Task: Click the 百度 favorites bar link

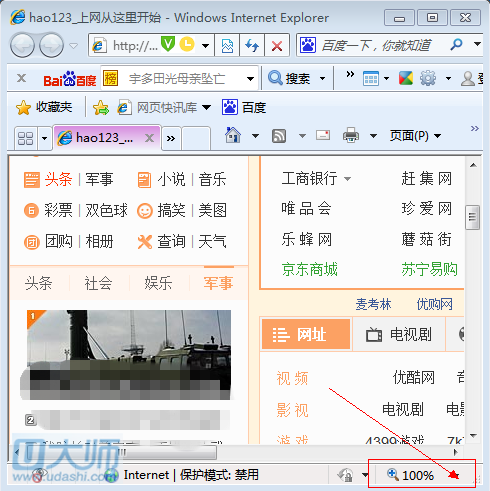Action: click(244, 108)
